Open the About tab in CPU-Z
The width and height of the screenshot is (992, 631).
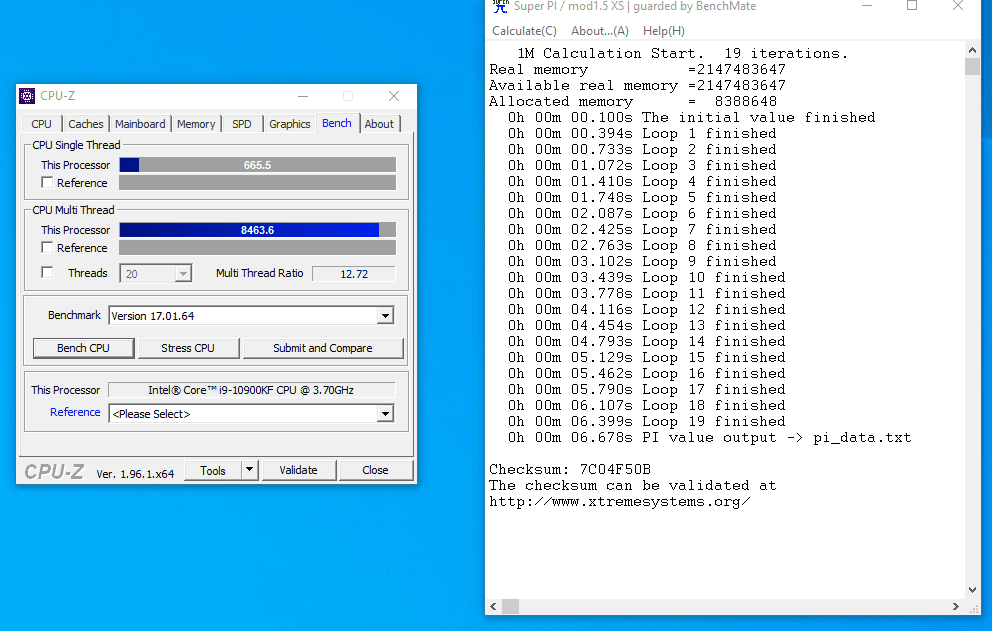tap(379, 124)
